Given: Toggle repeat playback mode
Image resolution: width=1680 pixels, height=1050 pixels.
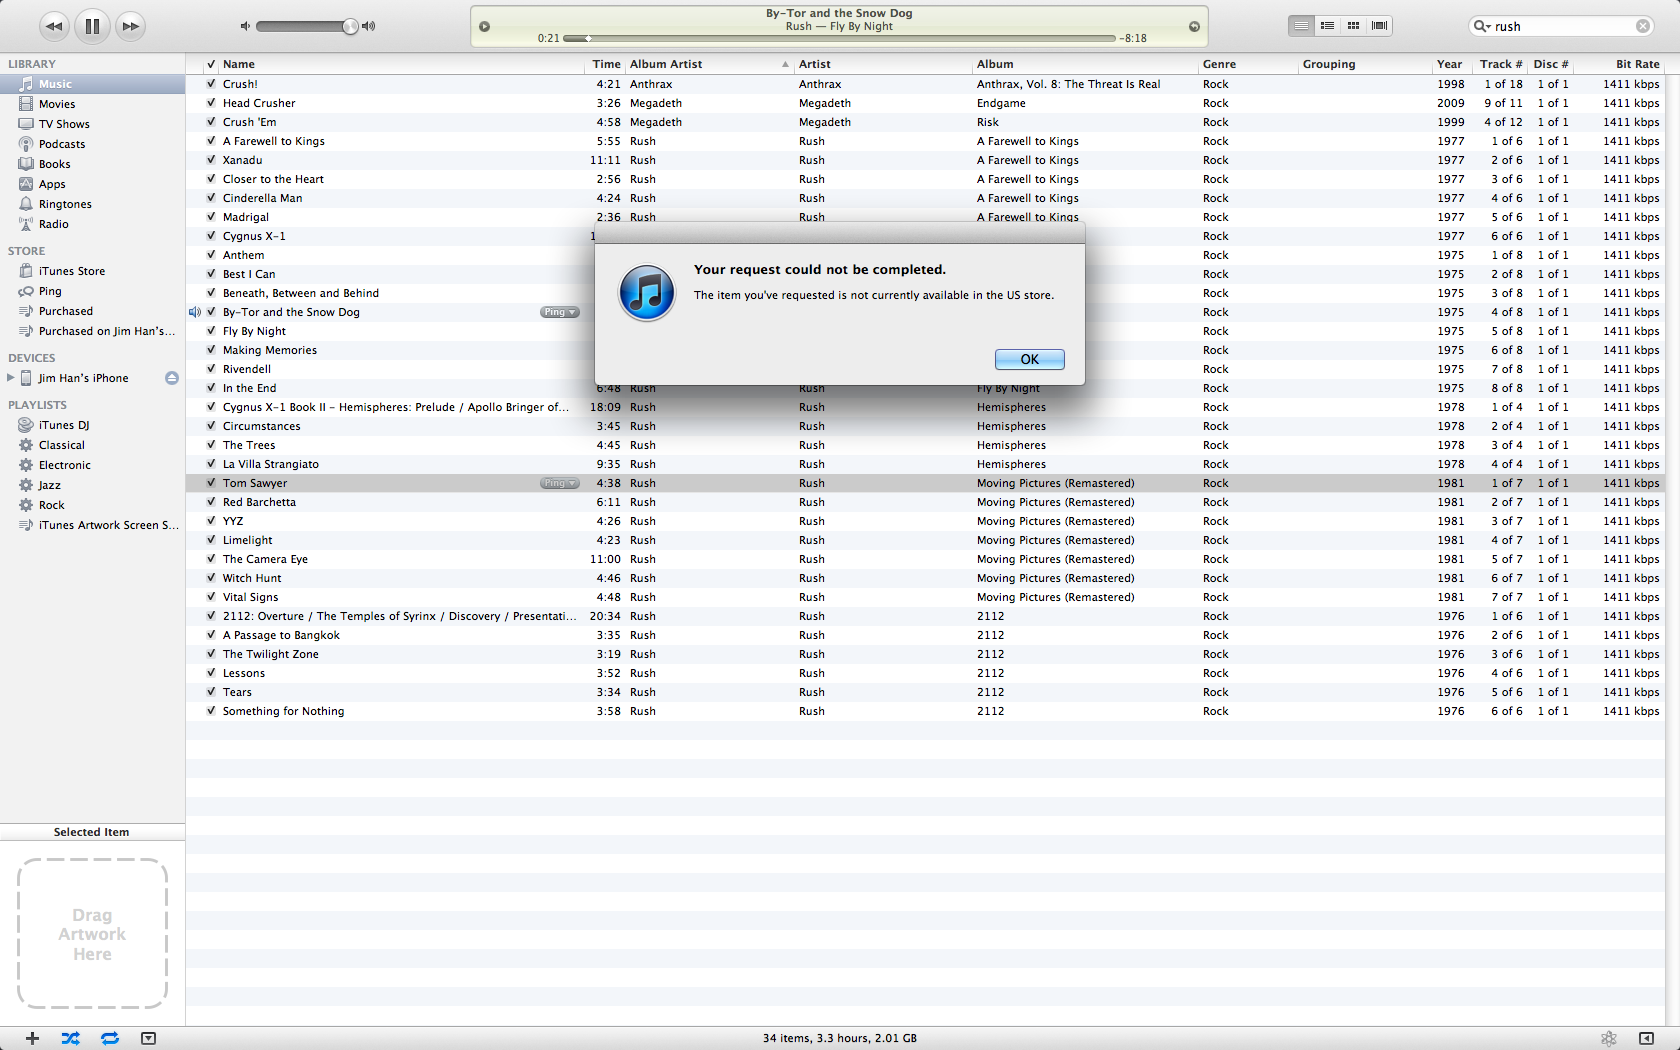Looking at the screenshot, I should click(x=110, y=1038).
